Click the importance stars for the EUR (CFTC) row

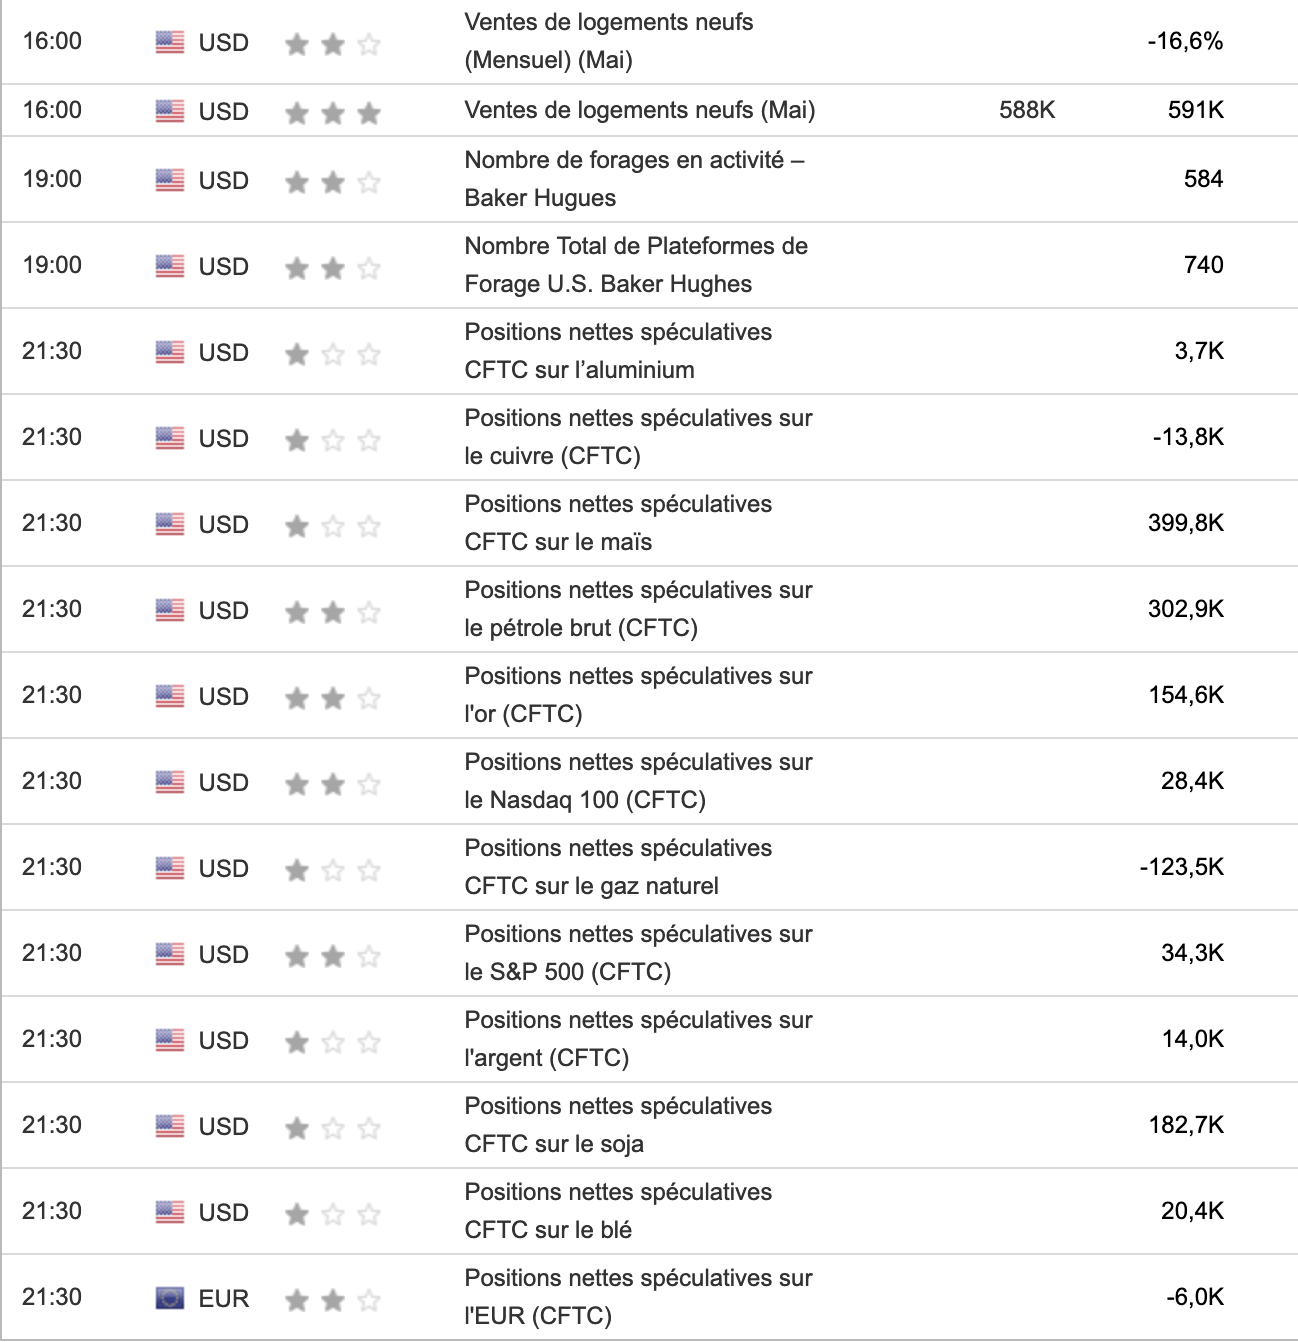[x=332, y=1300]
